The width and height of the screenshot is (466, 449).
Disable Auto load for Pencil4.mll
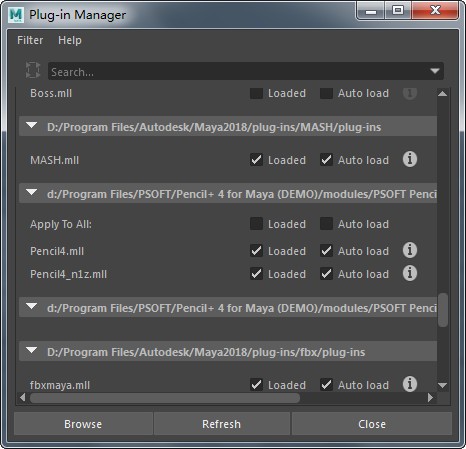[x=326, y=251]
